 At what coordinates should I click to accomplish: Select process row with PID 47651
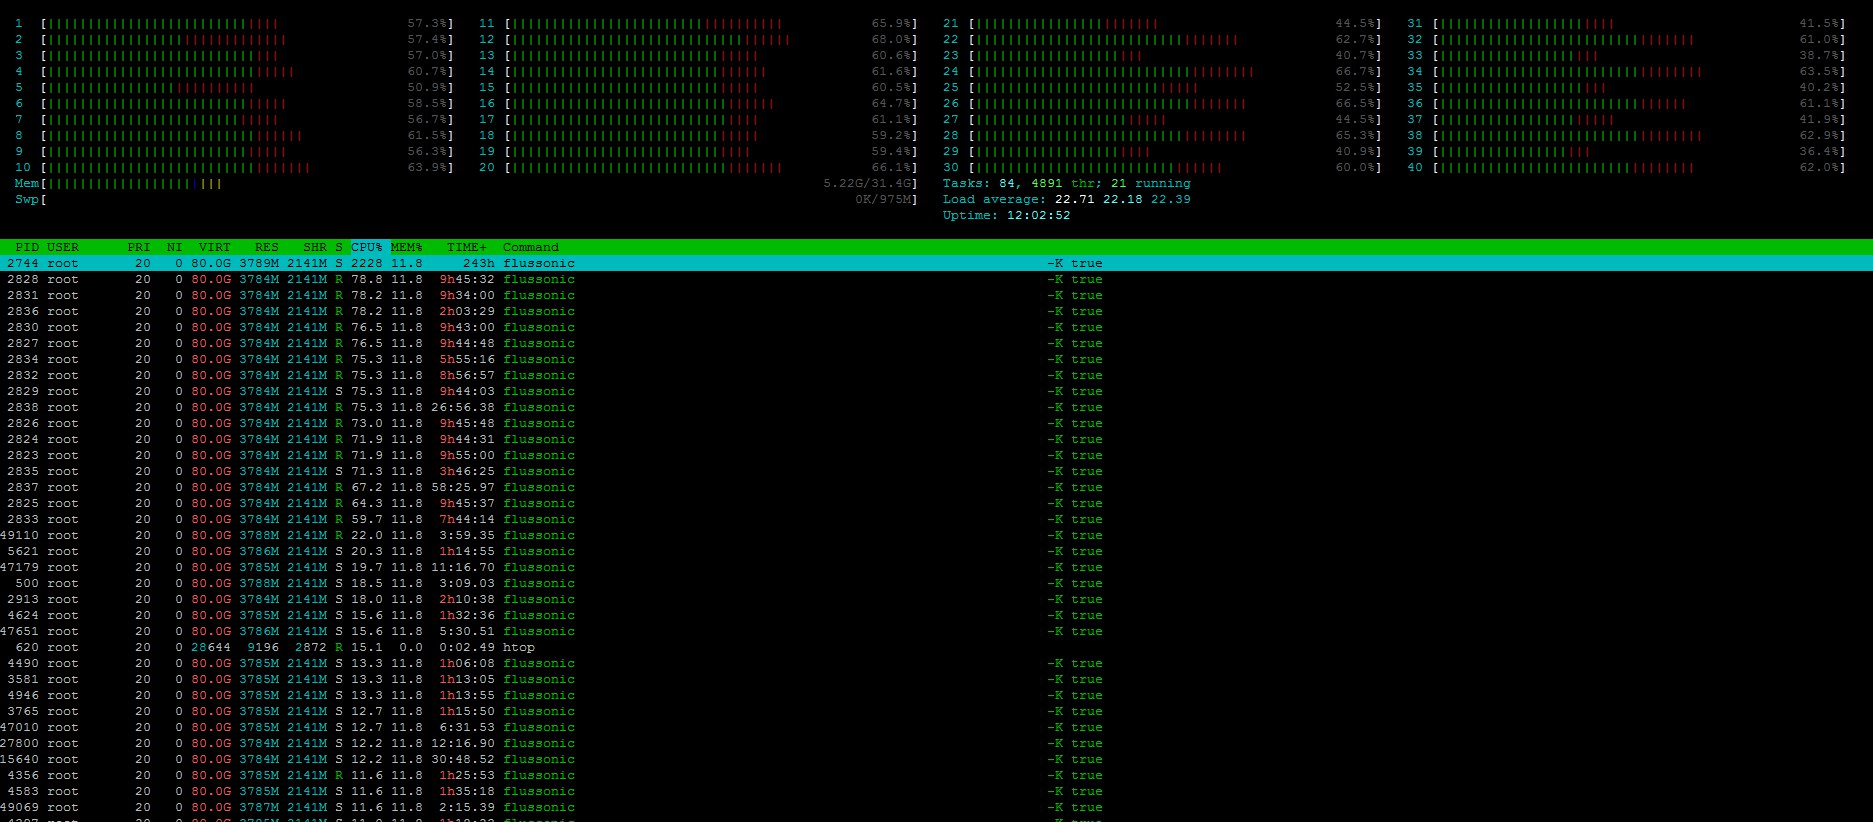[x=936, y=631]
